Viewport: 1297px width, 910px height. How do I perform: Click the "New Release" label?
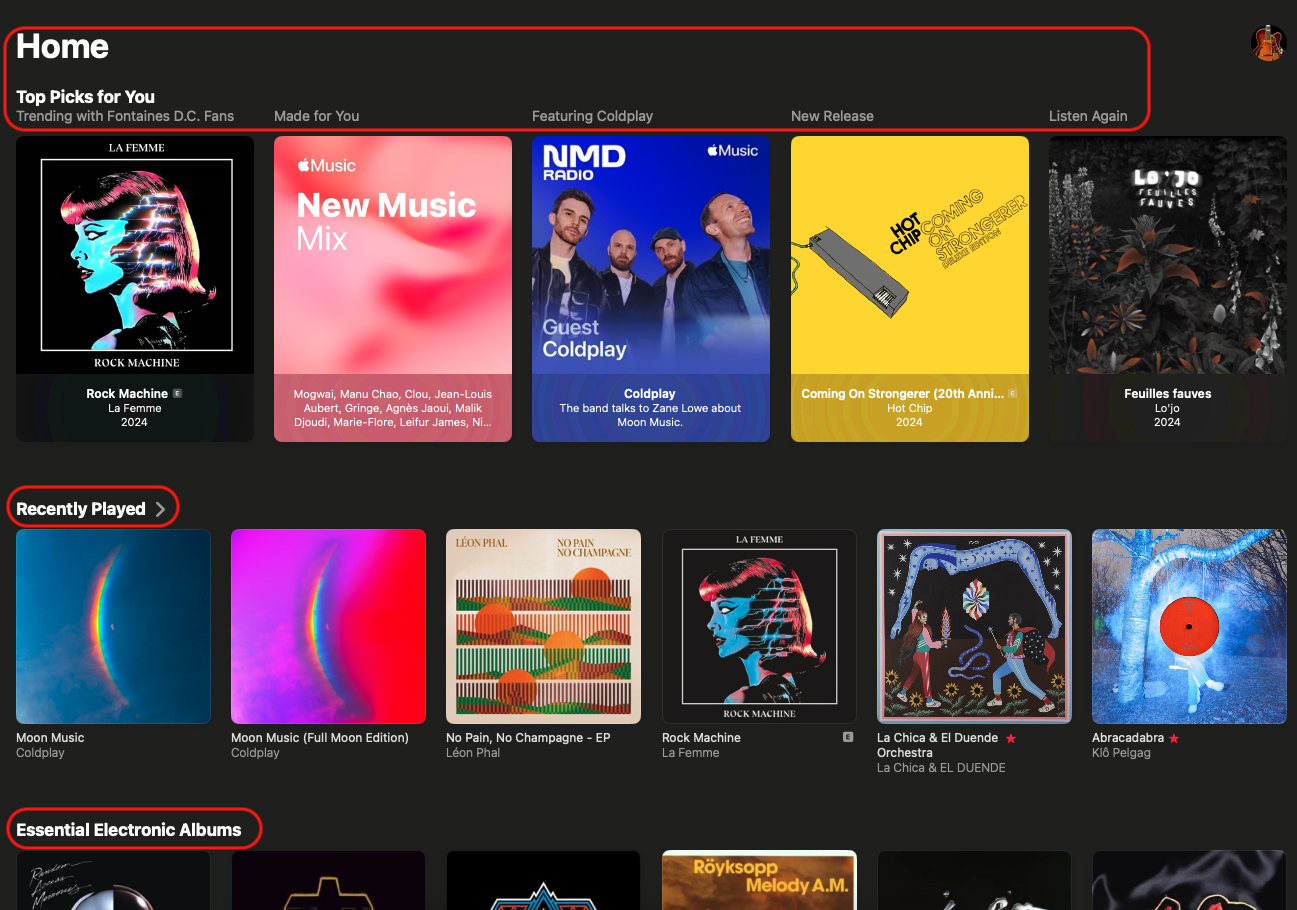point(832,116)
